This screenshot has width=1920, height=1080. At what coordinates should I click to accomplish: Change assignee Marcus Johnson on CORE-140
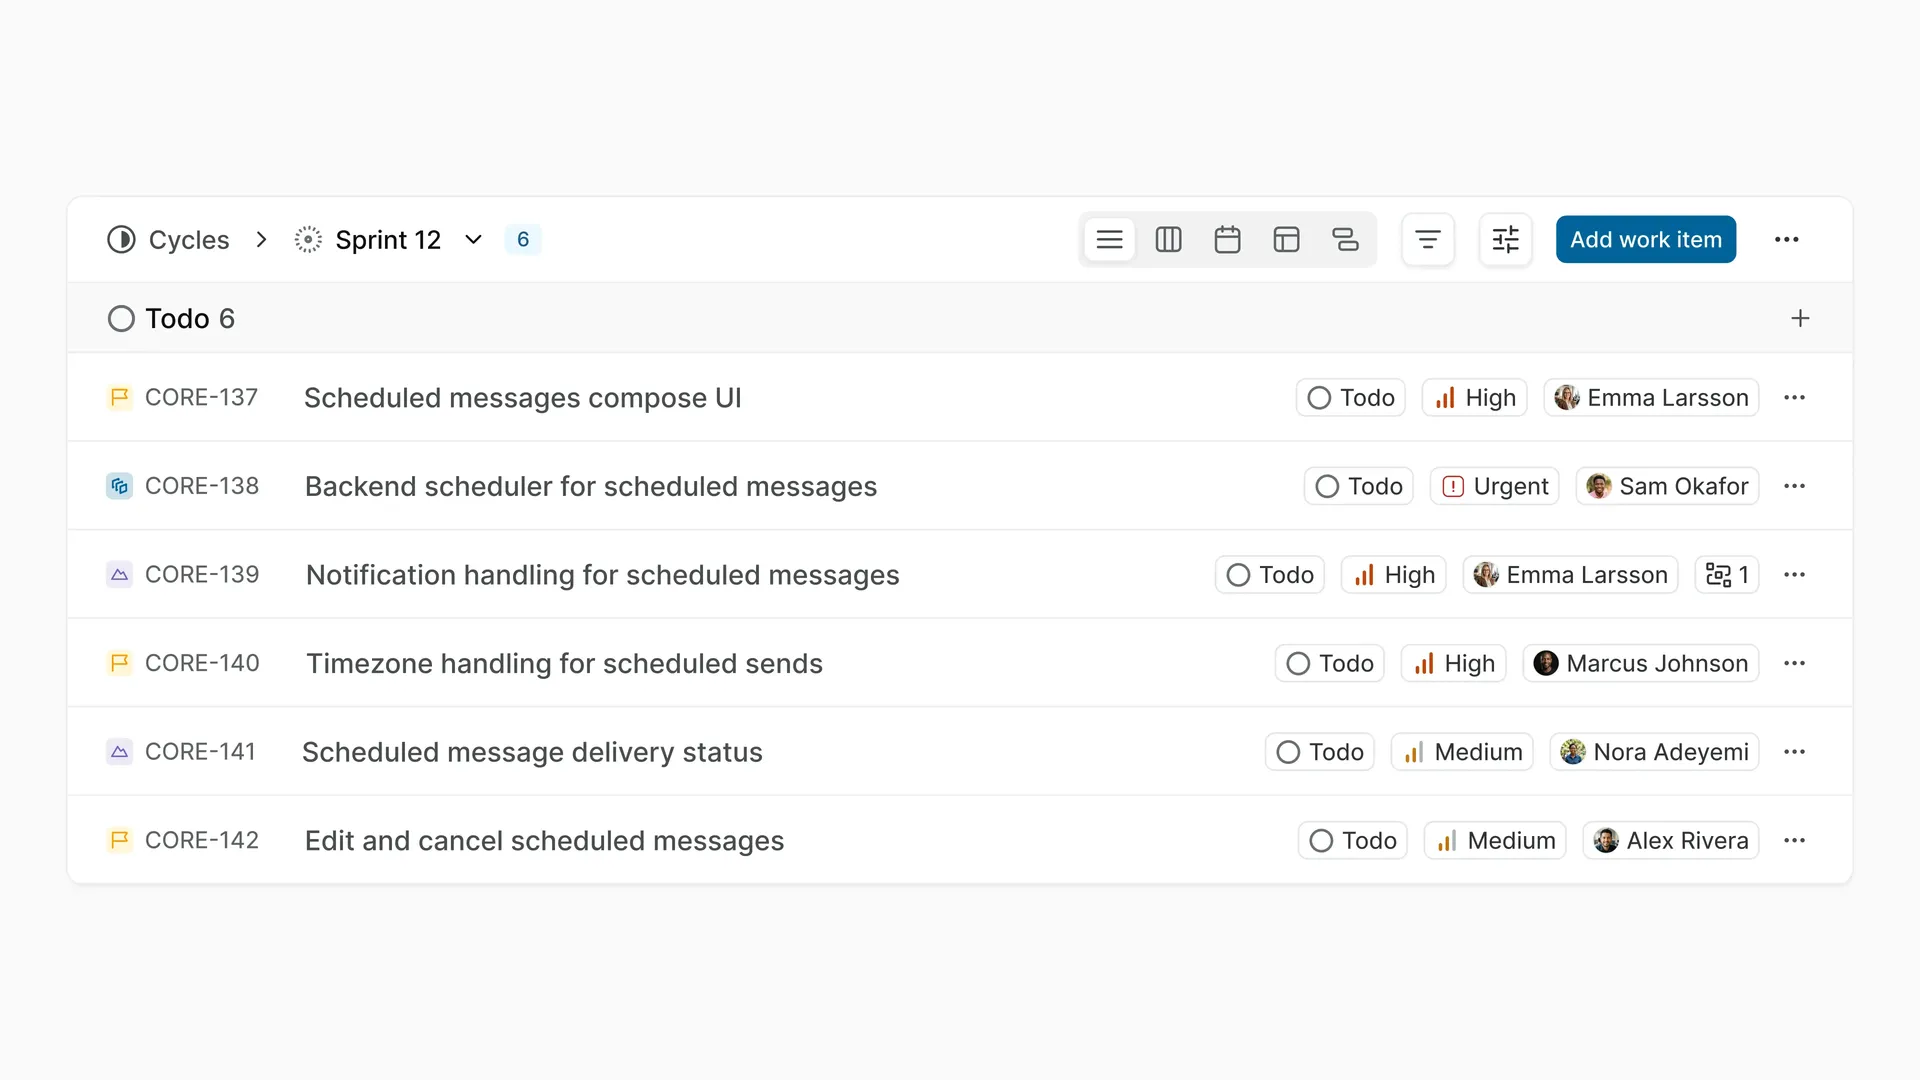point(1641,663)
